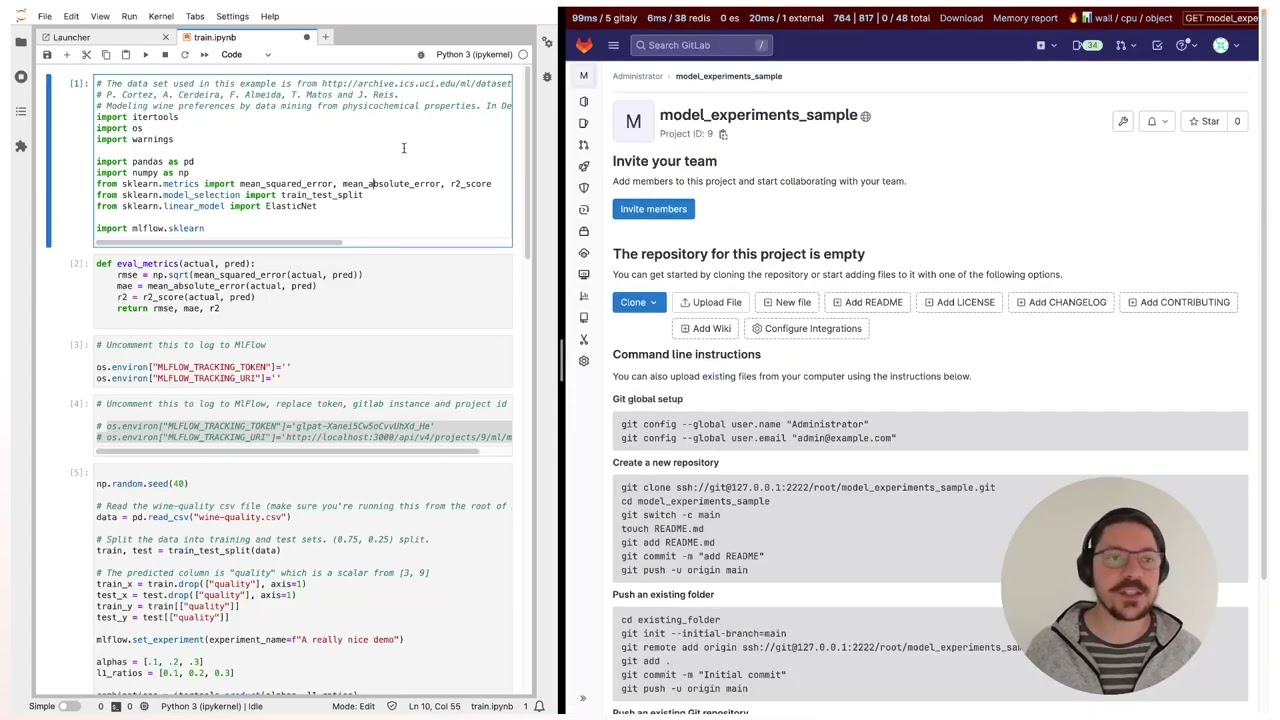Open the GitLab hamburger main menu

point(613,45)
